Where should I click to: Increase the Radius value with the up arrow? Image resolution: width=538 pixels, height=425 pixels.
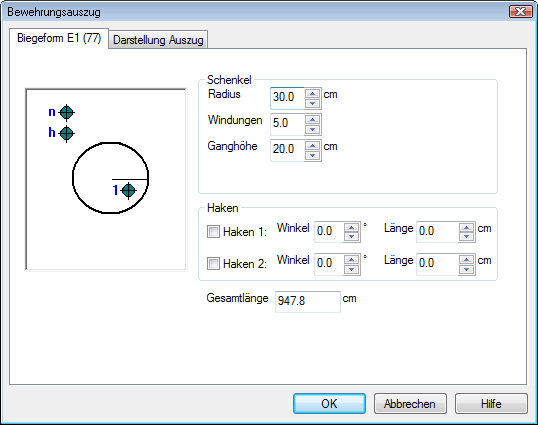tap(312, 94)
